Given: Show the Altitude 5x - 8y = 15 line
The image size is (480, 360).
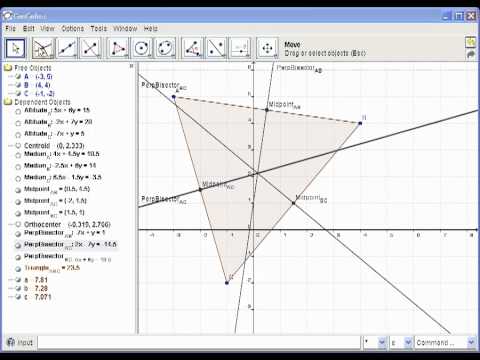Looking at the screenshot, I should (18, 111).
